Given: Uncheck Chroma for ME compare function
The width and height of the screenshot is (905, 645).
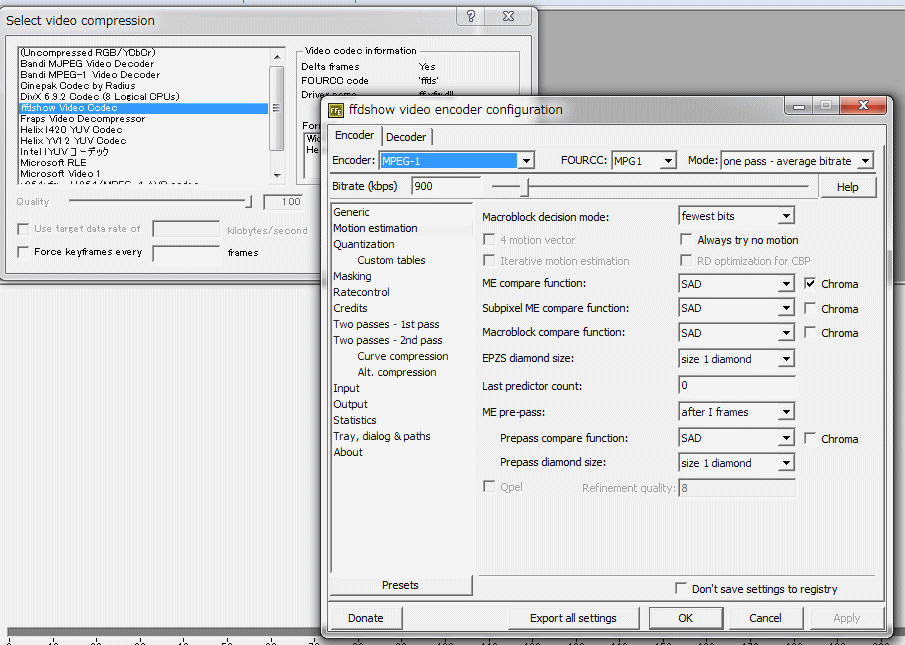Looking at the screenshot, I should coord(810,284).
